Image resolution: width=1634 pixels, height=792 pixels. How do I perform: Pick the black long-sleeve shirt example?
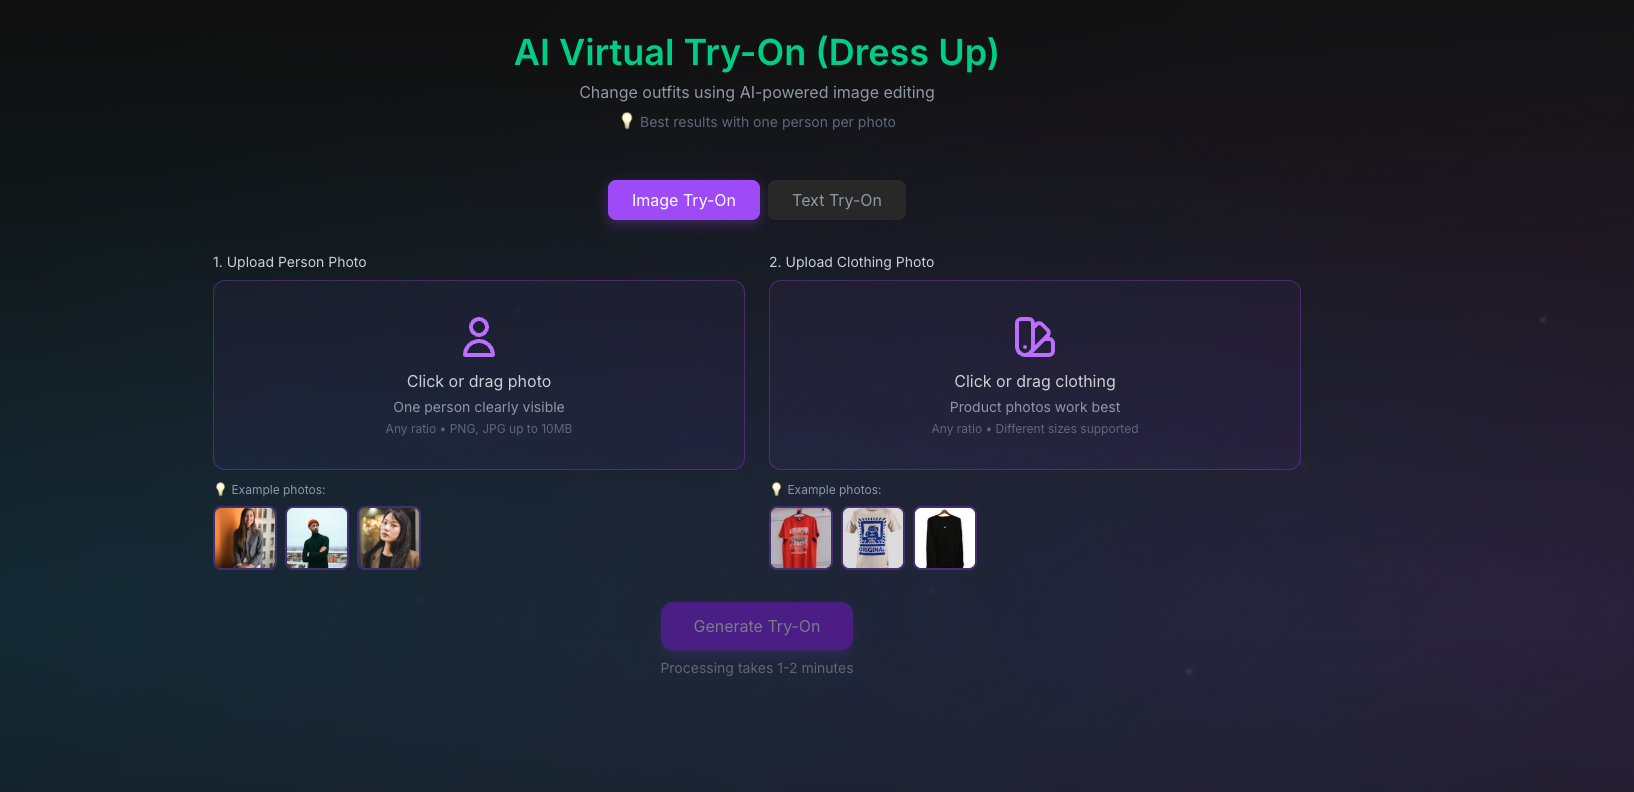945,538
